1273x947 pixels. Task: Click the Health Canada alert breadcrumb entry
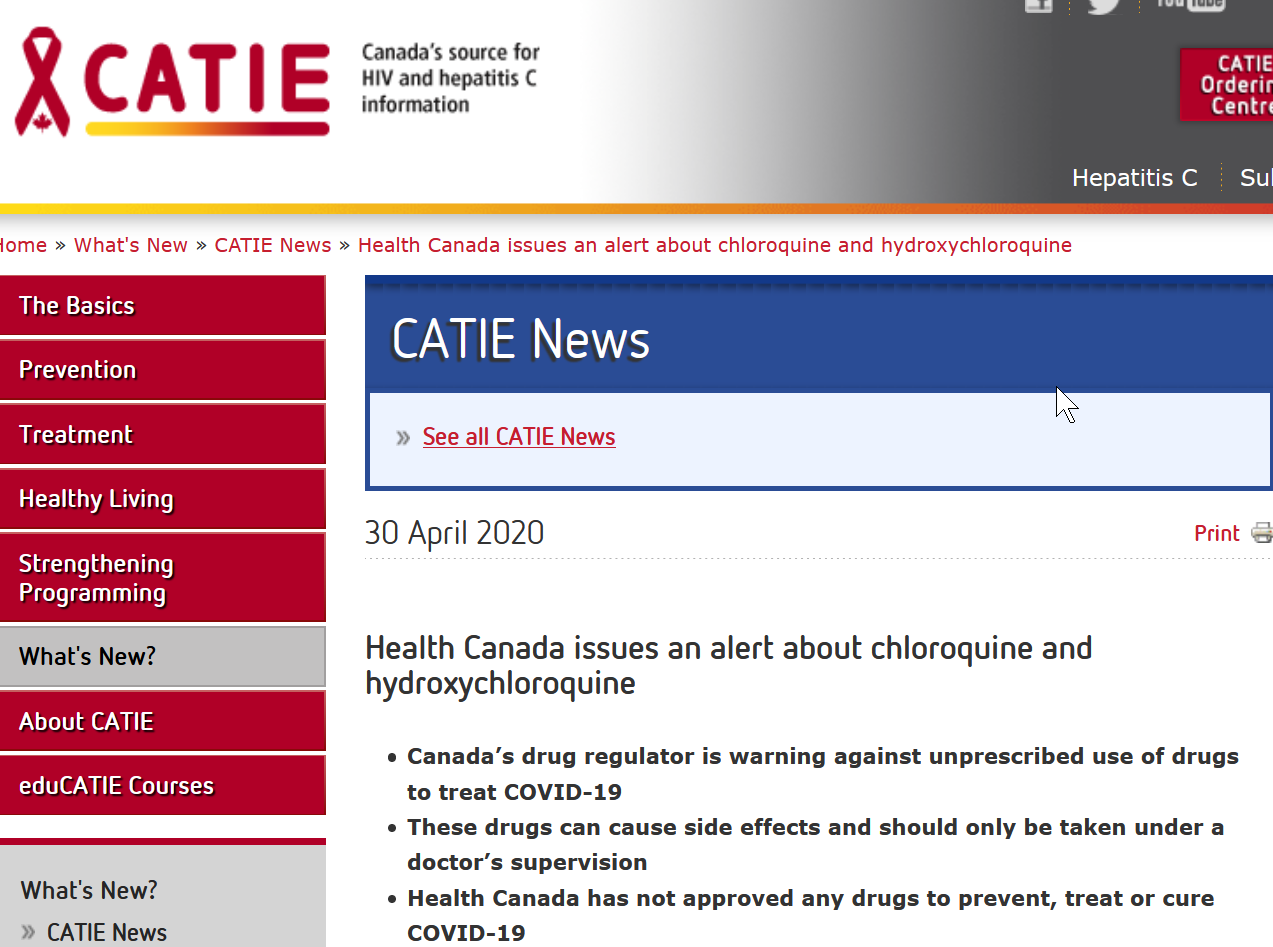tap(715, 245)
